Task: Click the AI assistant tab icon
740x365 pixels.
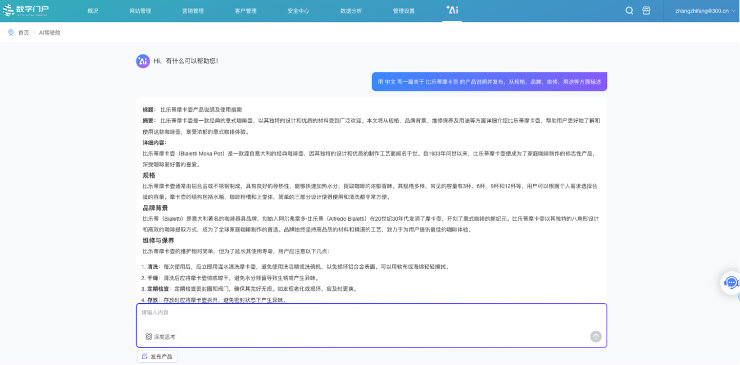Action: click(x=452, y=10)
